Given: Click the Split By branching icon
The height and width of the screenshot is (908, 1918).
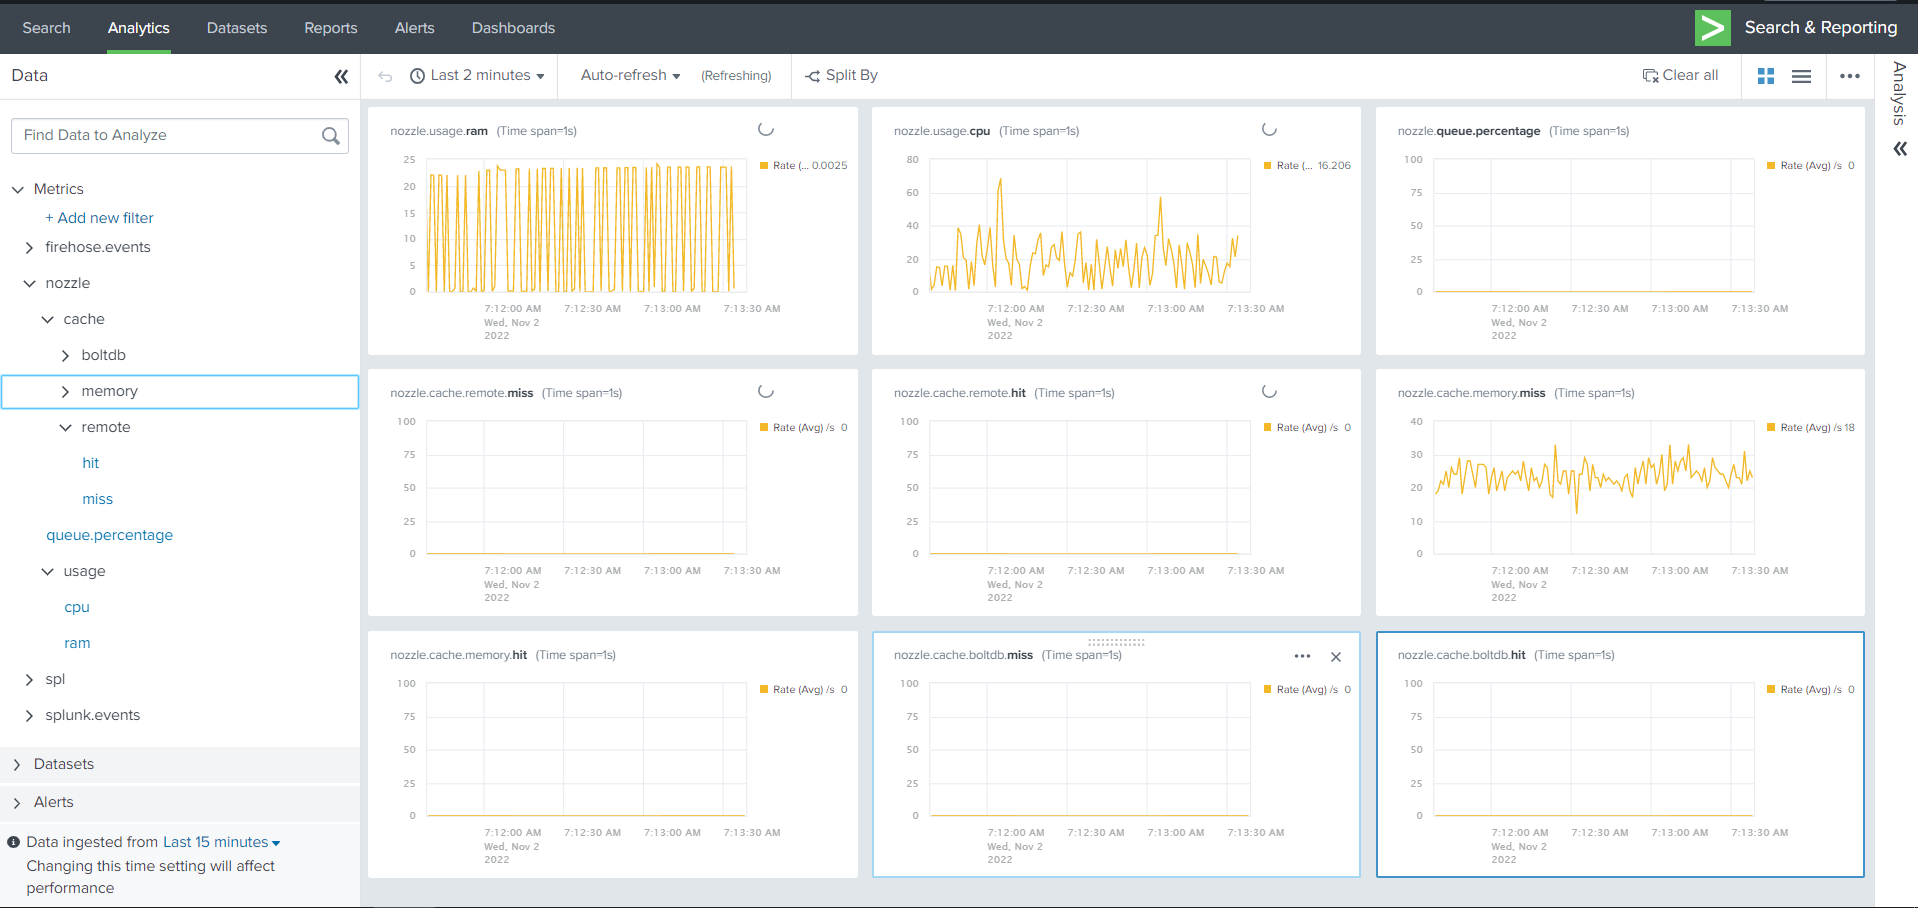Looking at the screenshot, I should click(813, 76).
